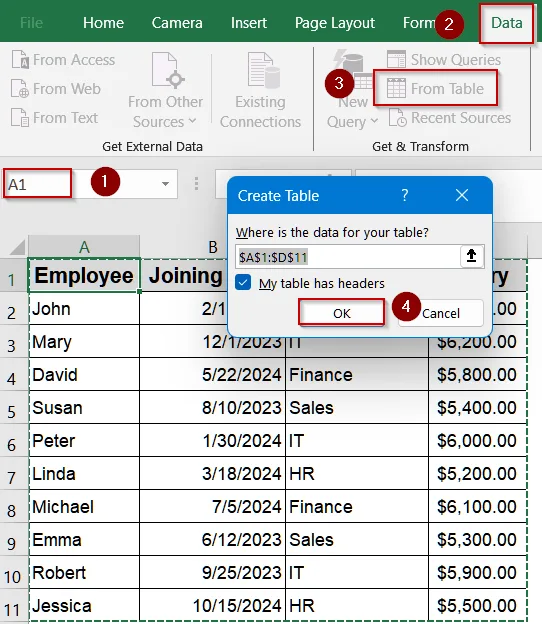The width and height of the screenshot is (542, 624).
Task: Click IT cell in Robert's row
Action: click(357, 573)
